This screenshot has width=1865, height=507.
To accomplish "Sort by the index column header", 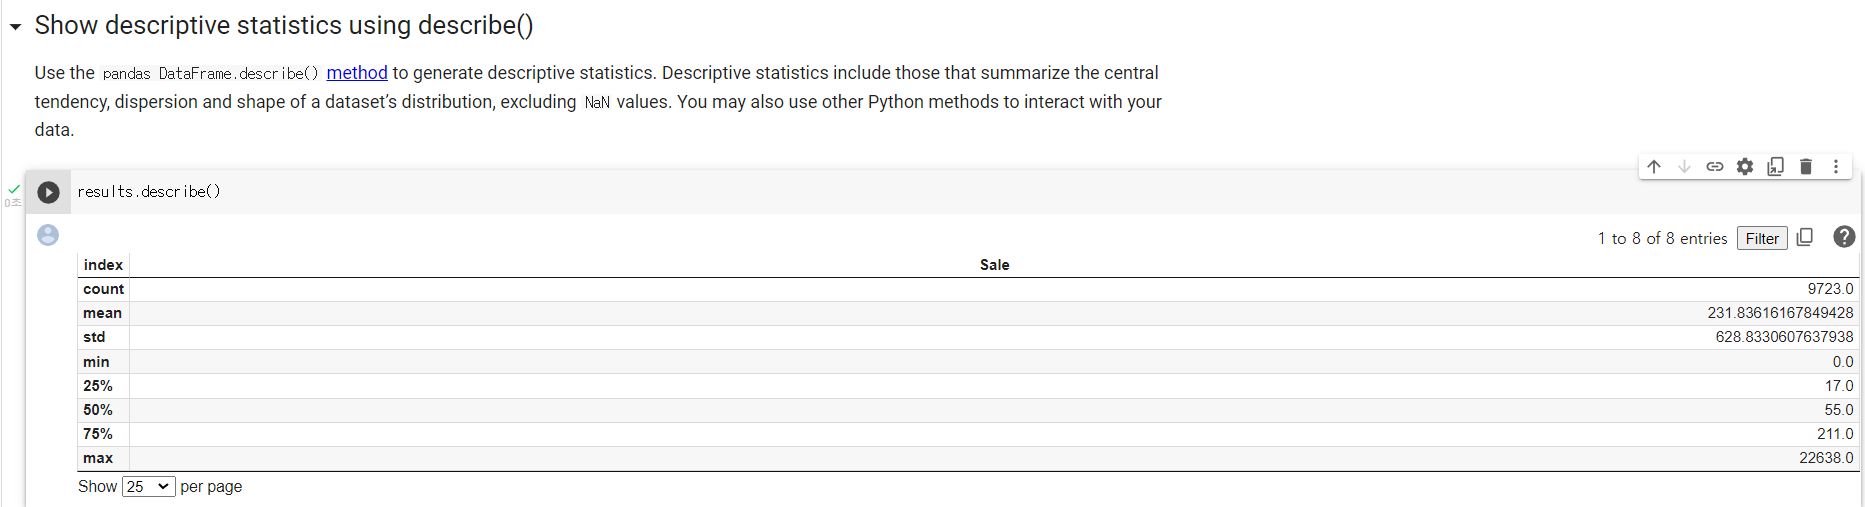I will (x=103, y=265).
